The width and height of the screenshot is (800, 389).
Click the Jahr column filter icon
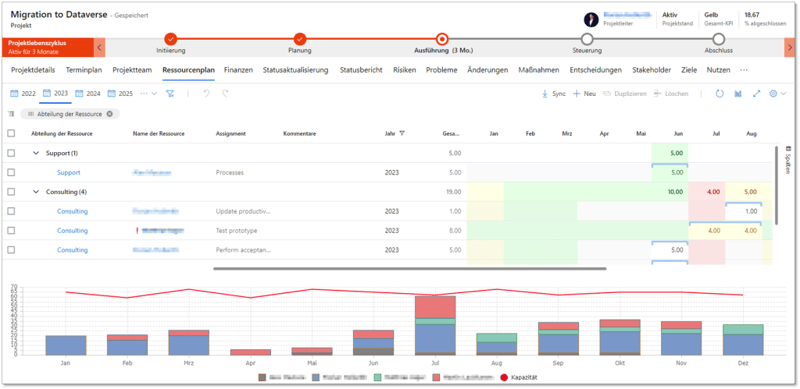[402, 134]
